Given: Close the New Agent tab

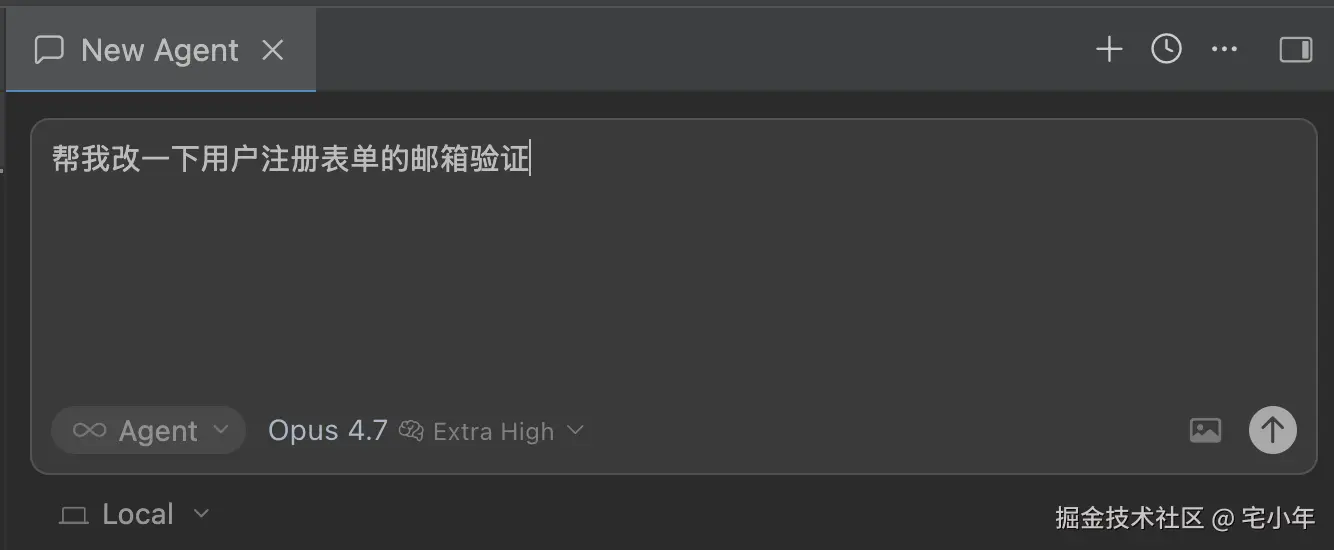Looking at the screenshot, I should click(273, 50).
